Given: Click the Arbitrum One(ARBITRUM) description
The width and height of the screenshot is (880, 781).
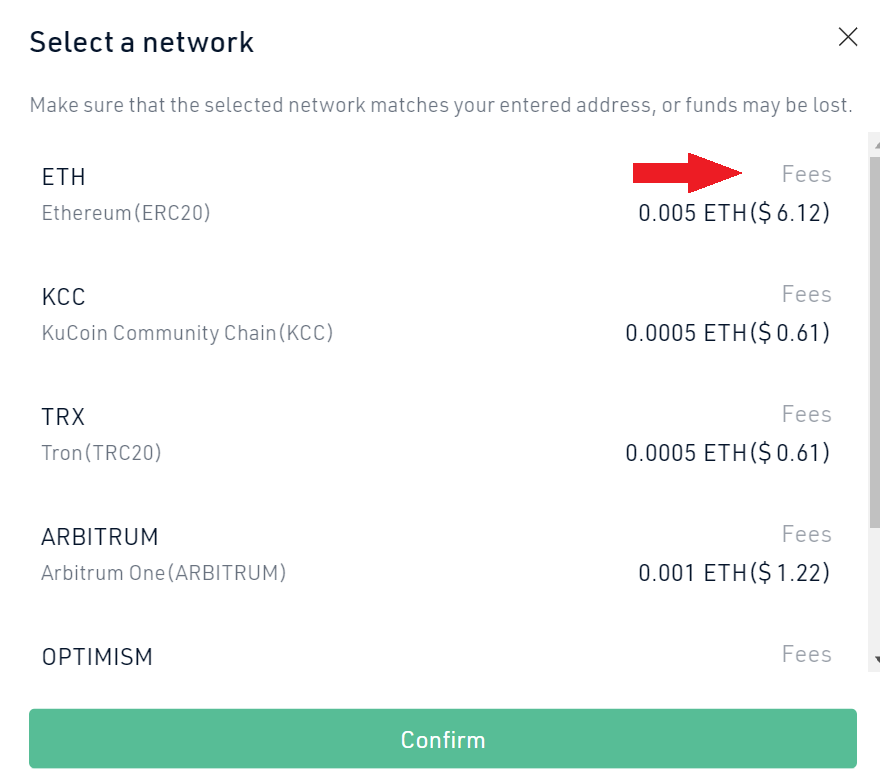Looking at the screenshot, I should coord(164,573).
